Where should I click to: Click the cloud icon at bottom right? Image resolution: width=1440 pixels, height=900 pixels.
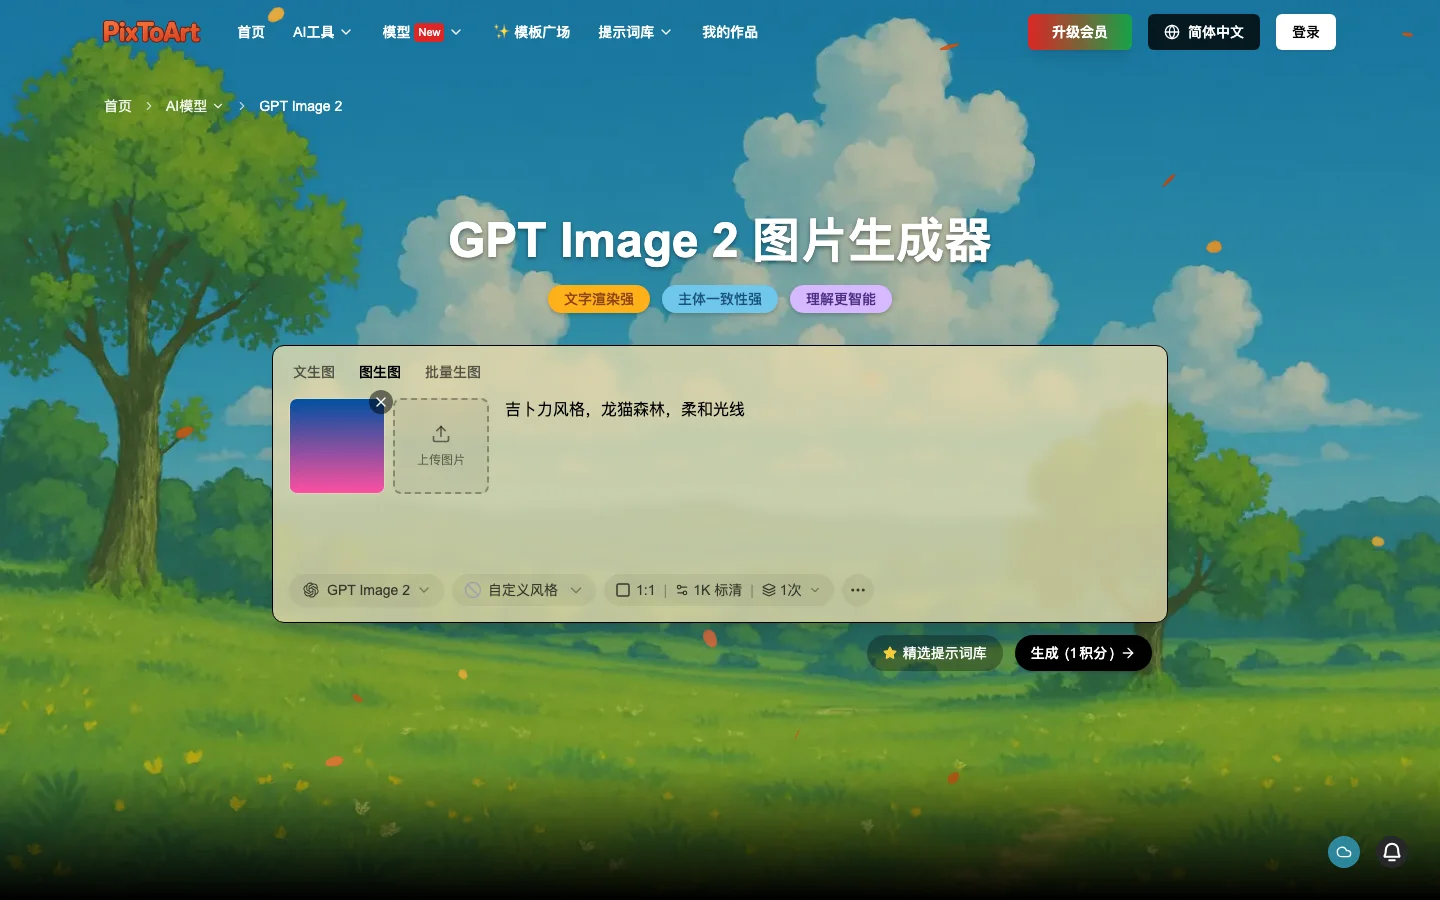[1344, 852]
